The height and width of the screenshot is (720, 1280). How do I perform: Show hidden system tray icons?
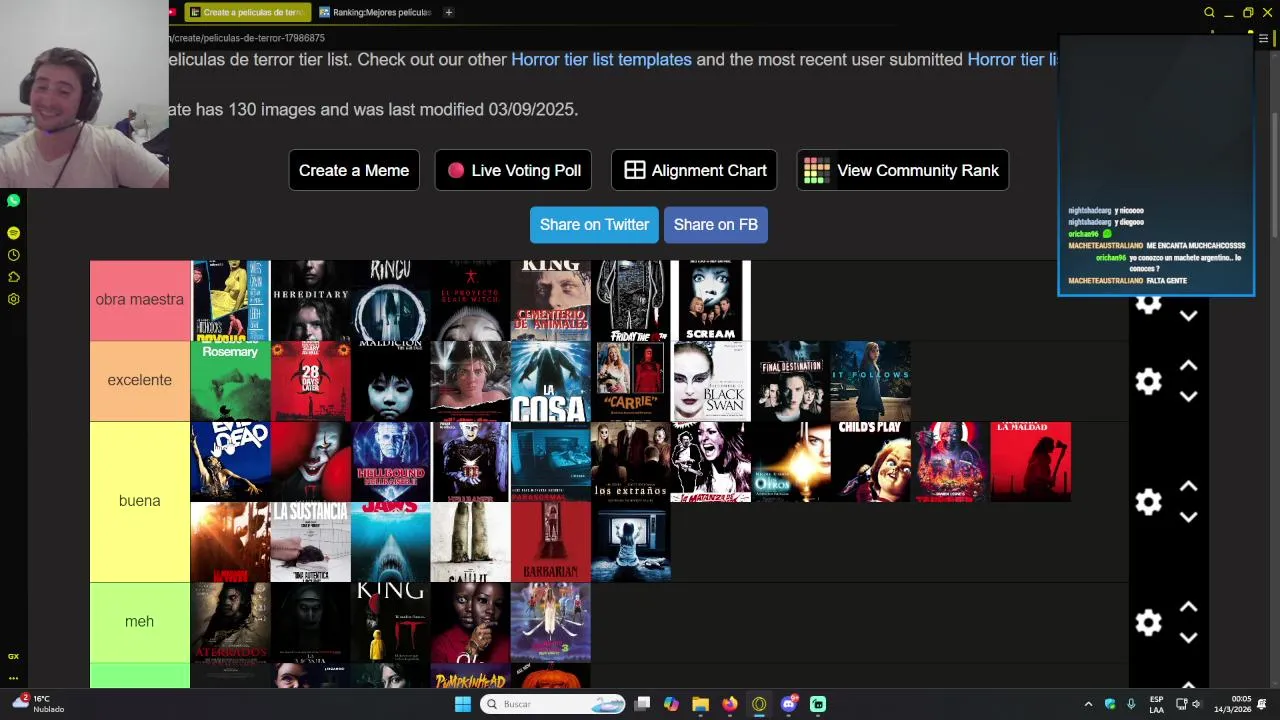[x=1088, y=704]
